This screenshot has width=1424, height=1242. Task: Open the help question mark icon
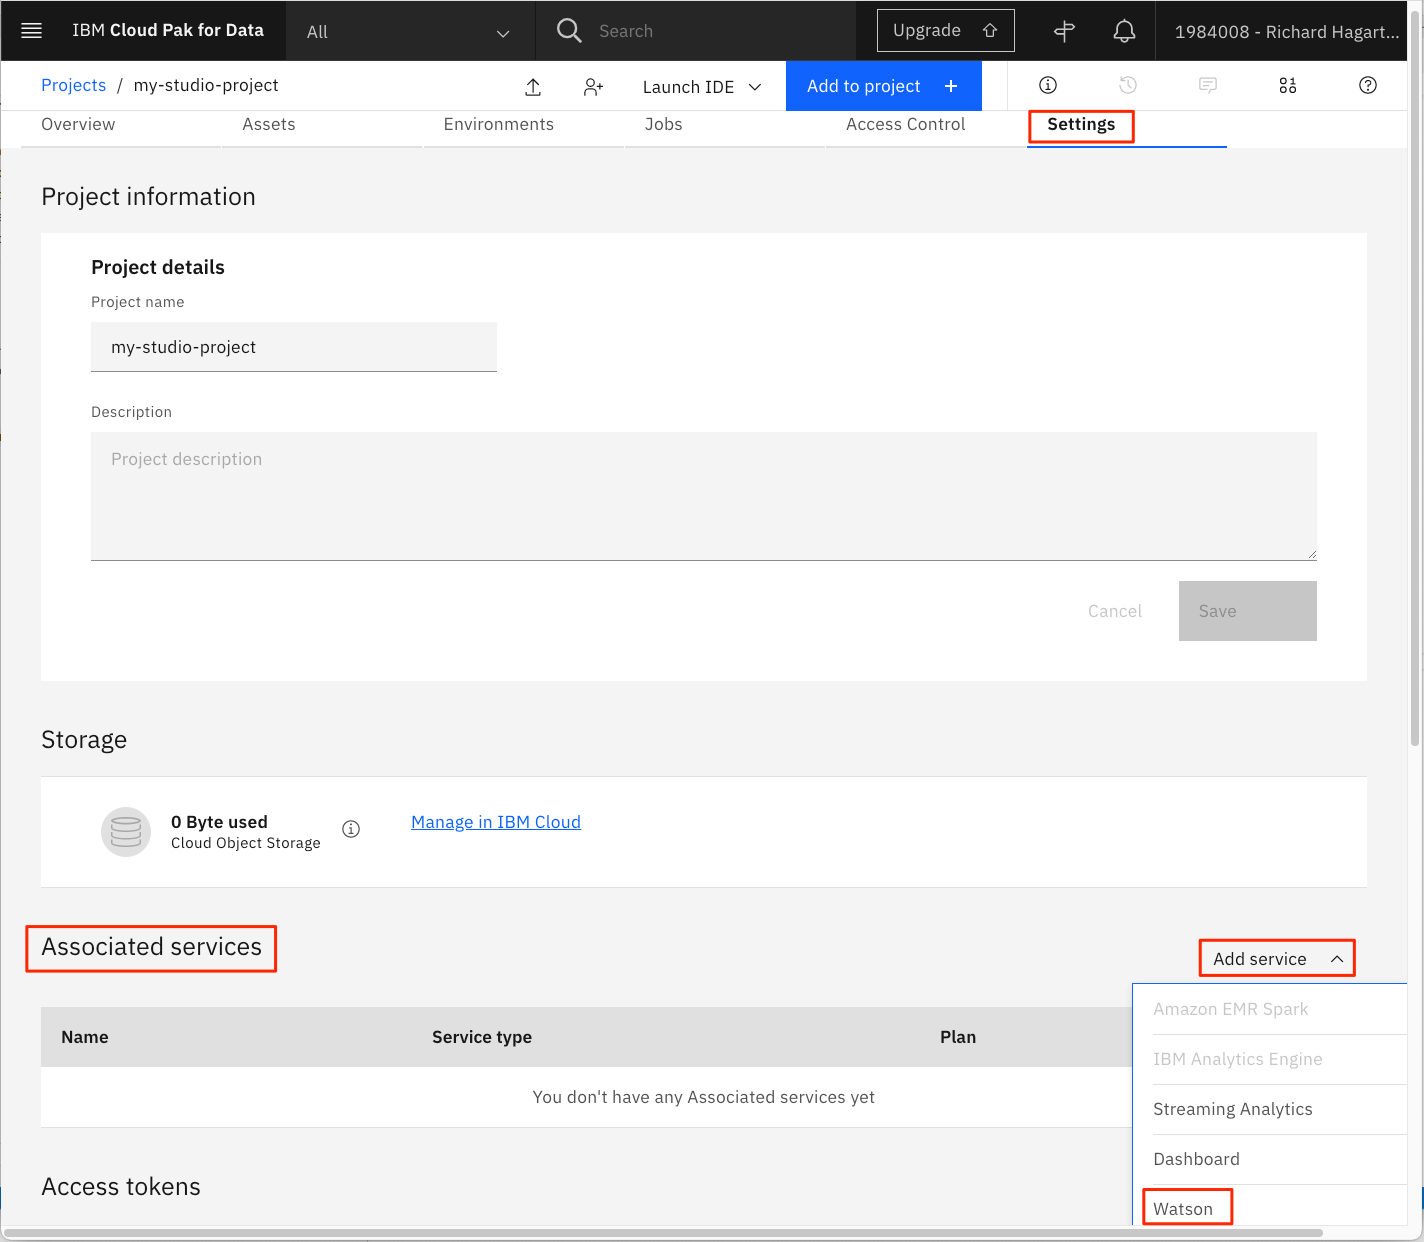(x=1368, y=85)
